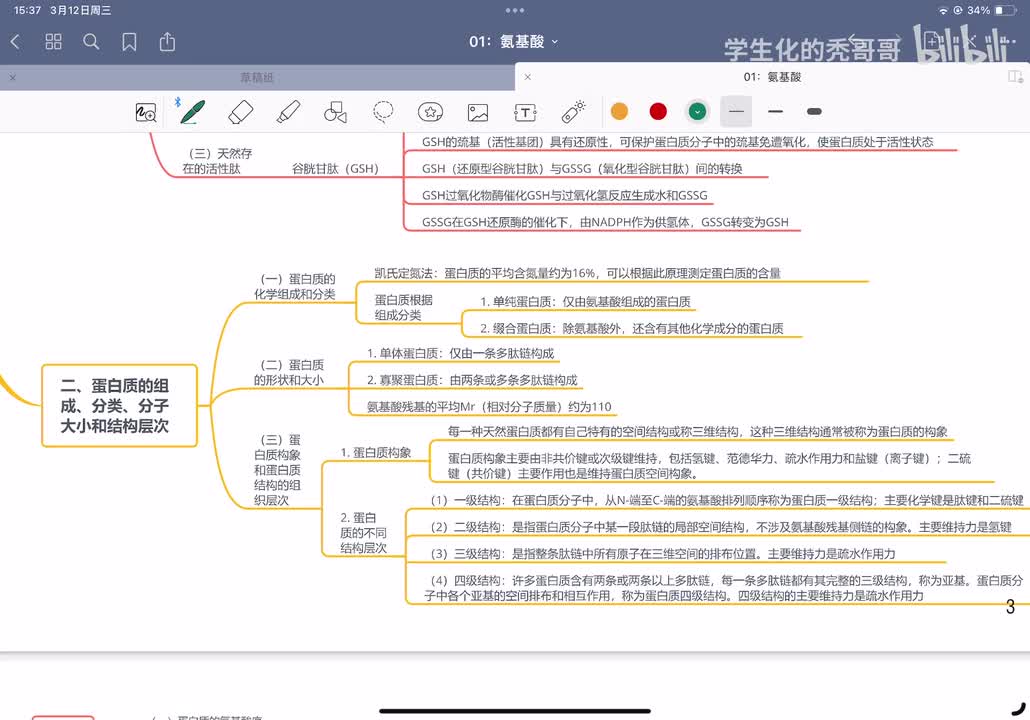Select the Shapes tool

tap(336, 112)
